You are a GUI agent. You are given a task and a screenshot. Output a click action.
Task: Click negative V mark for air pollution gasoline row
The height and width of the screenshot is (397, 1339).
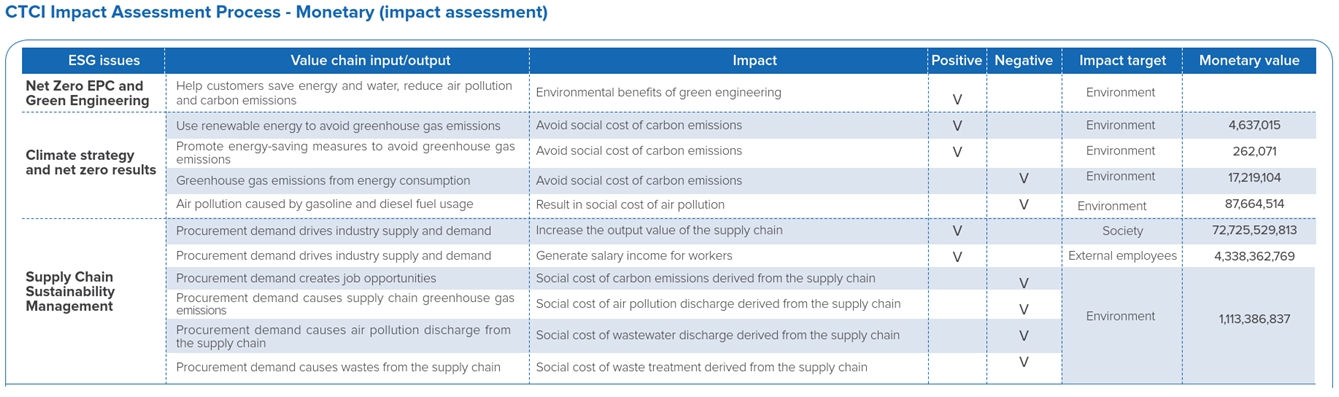pos(1024,204)
